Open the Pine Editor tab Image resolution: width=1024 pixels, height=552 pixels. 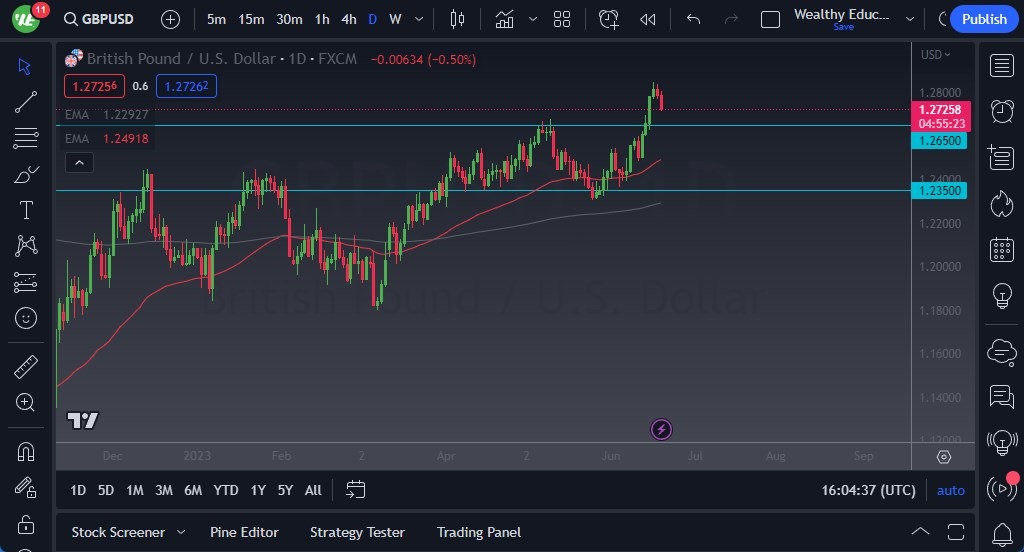(x=244, y=532)
